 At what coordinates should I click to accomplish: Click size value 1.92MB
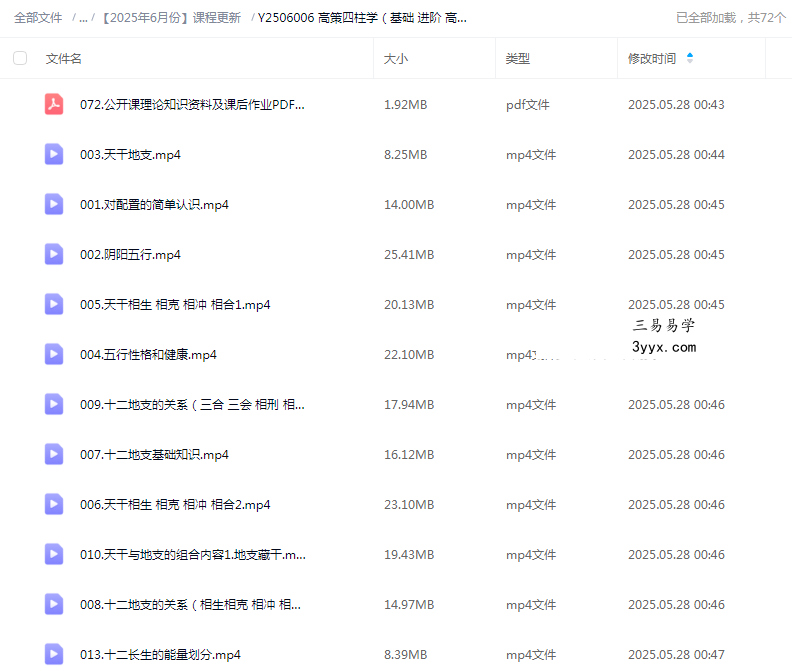[406, 105]
